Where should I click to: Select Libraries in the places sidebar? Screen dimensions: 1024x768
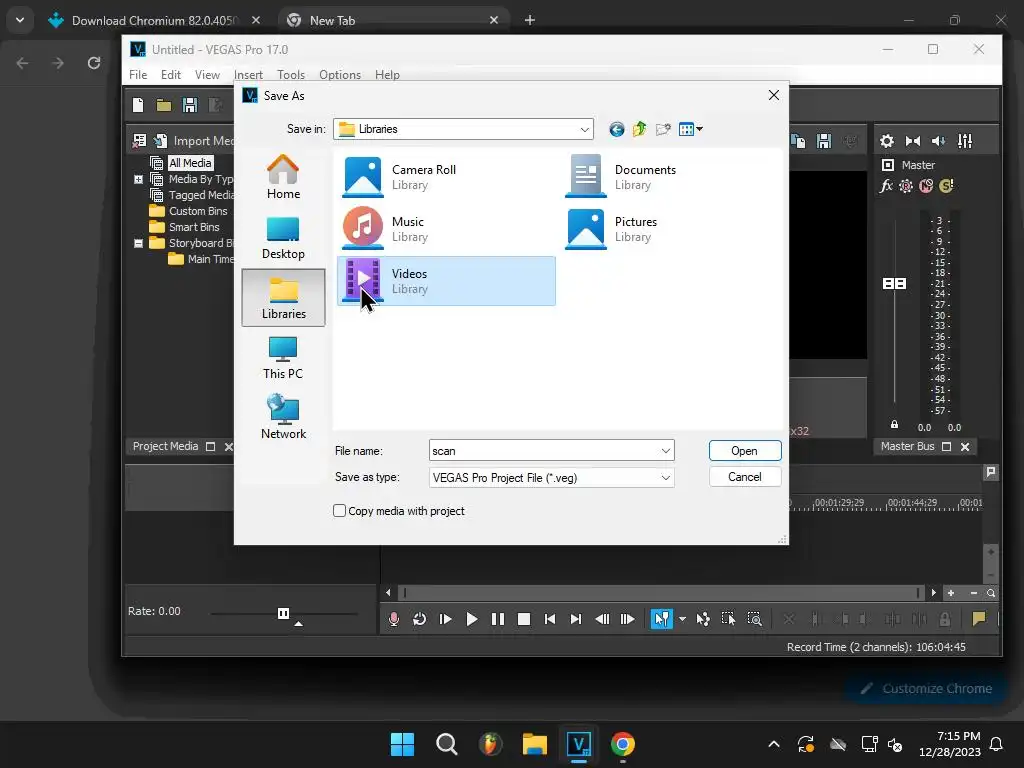pyautogui.click(x=283, y=298)
